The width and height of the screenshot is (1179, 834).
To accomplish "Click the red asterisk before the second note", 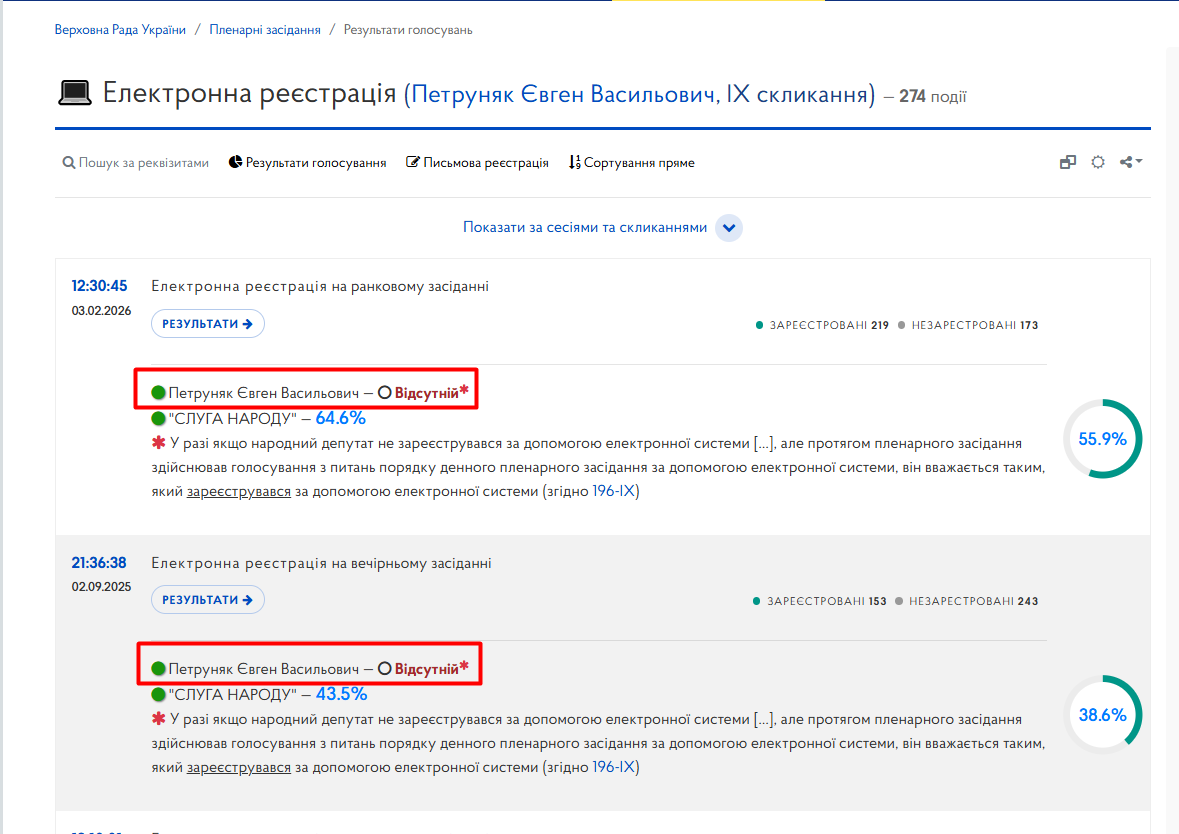I will click(x=158, y=719).
